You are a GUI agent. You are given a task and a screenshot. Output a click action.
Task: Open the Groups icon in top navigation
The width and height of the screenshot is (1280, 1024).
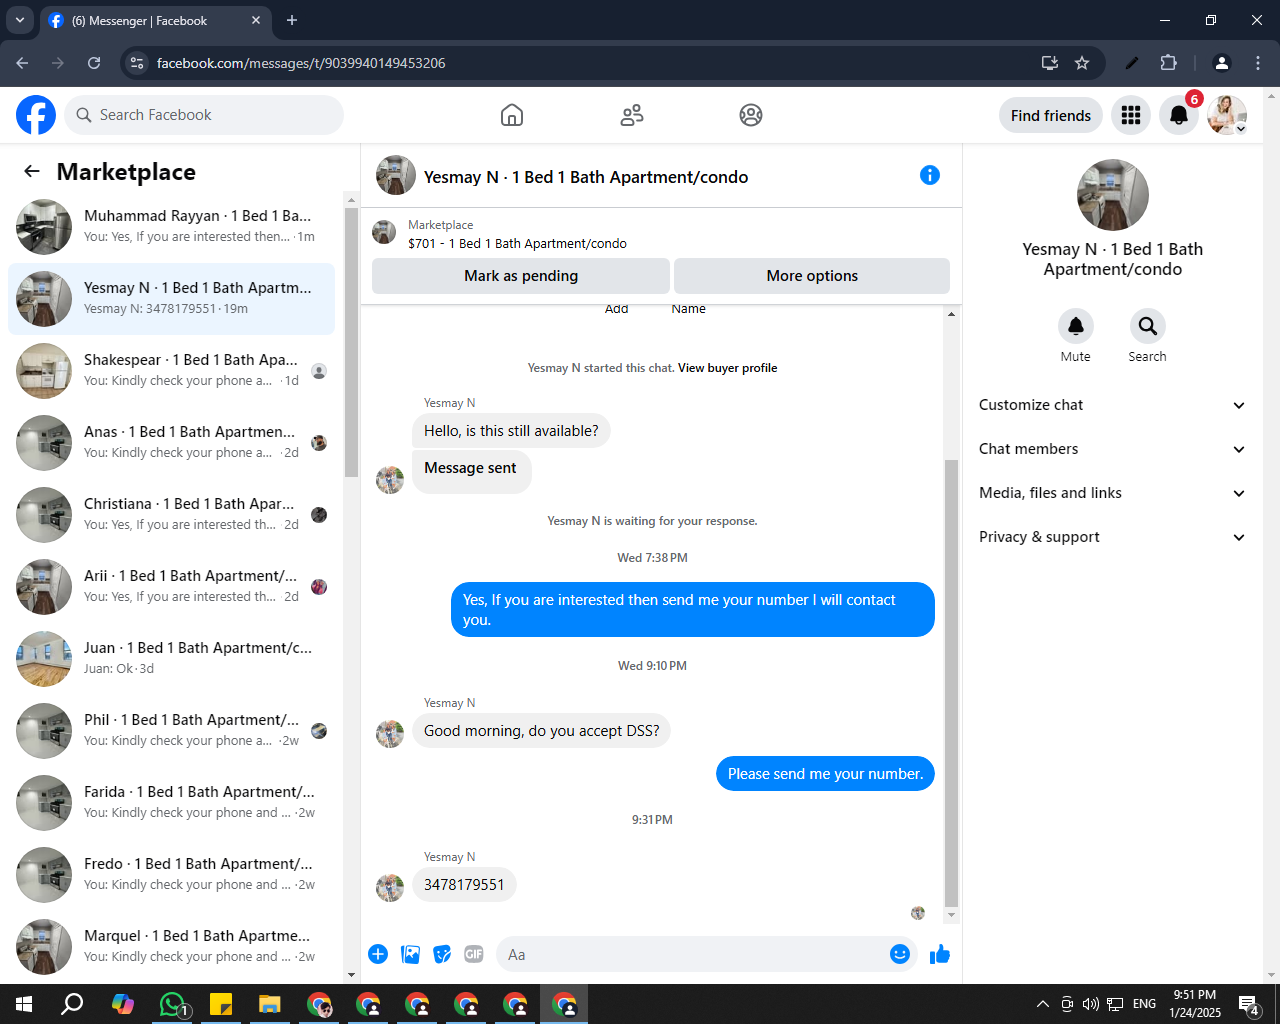[751, 115]
